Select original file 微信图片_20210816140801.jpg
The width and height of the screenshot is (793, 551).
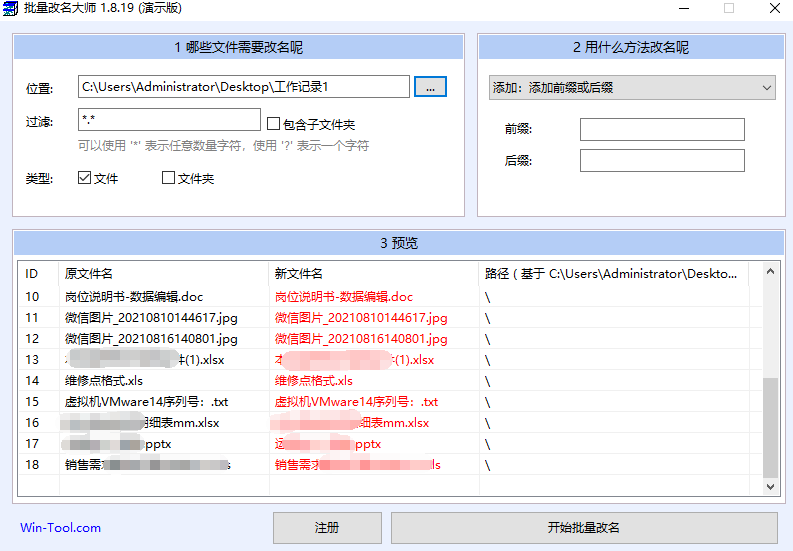(151, 339)
